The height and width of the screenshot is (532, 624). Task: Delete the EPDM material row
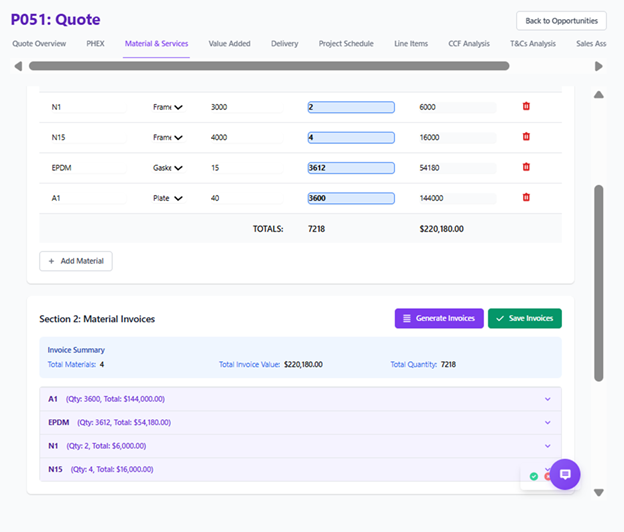[526, 167]
